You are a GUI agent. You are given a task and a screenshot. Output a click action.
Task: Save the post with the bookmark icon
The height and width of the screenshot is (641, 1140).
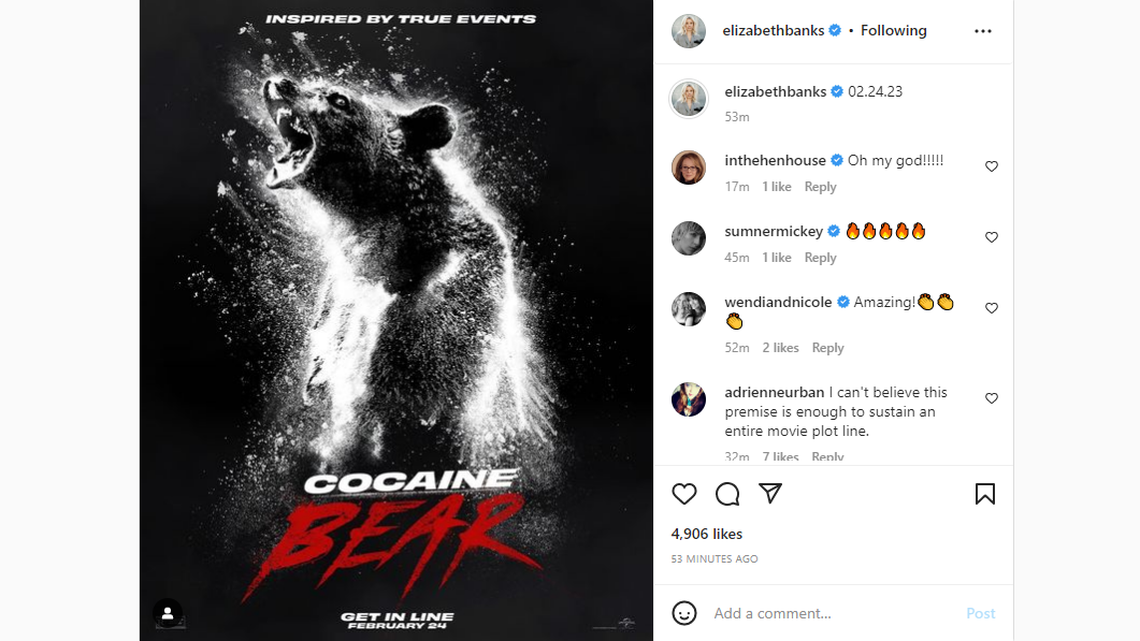[x=984, y=493]
